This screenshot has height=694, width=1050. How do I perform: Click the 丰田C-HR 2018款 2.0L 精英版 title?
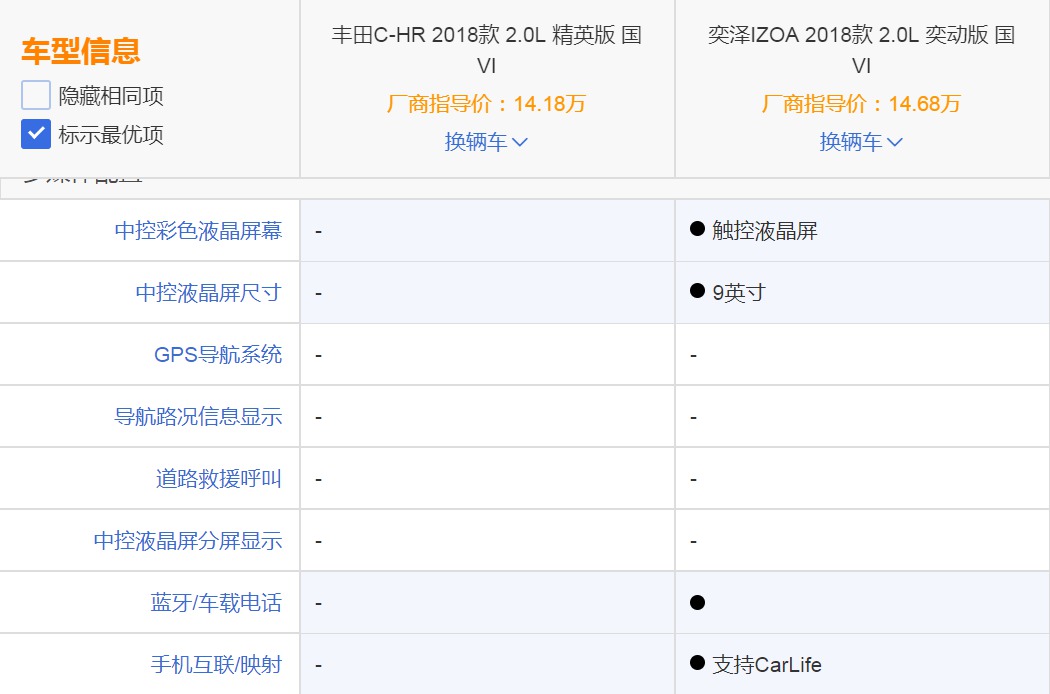(x=486, y=49)
